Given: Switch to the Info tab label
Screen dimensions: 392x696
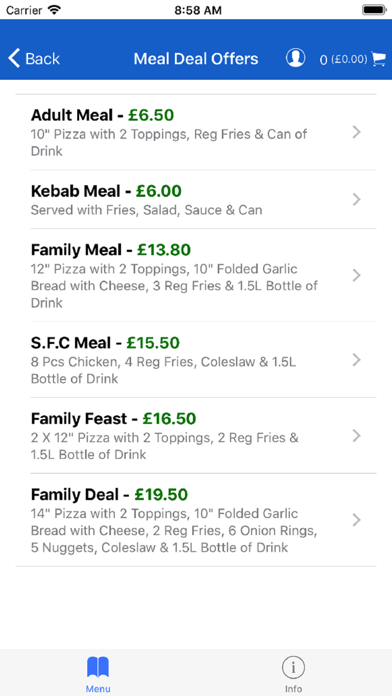Looking at the screenshot, I should coord(293,689).
